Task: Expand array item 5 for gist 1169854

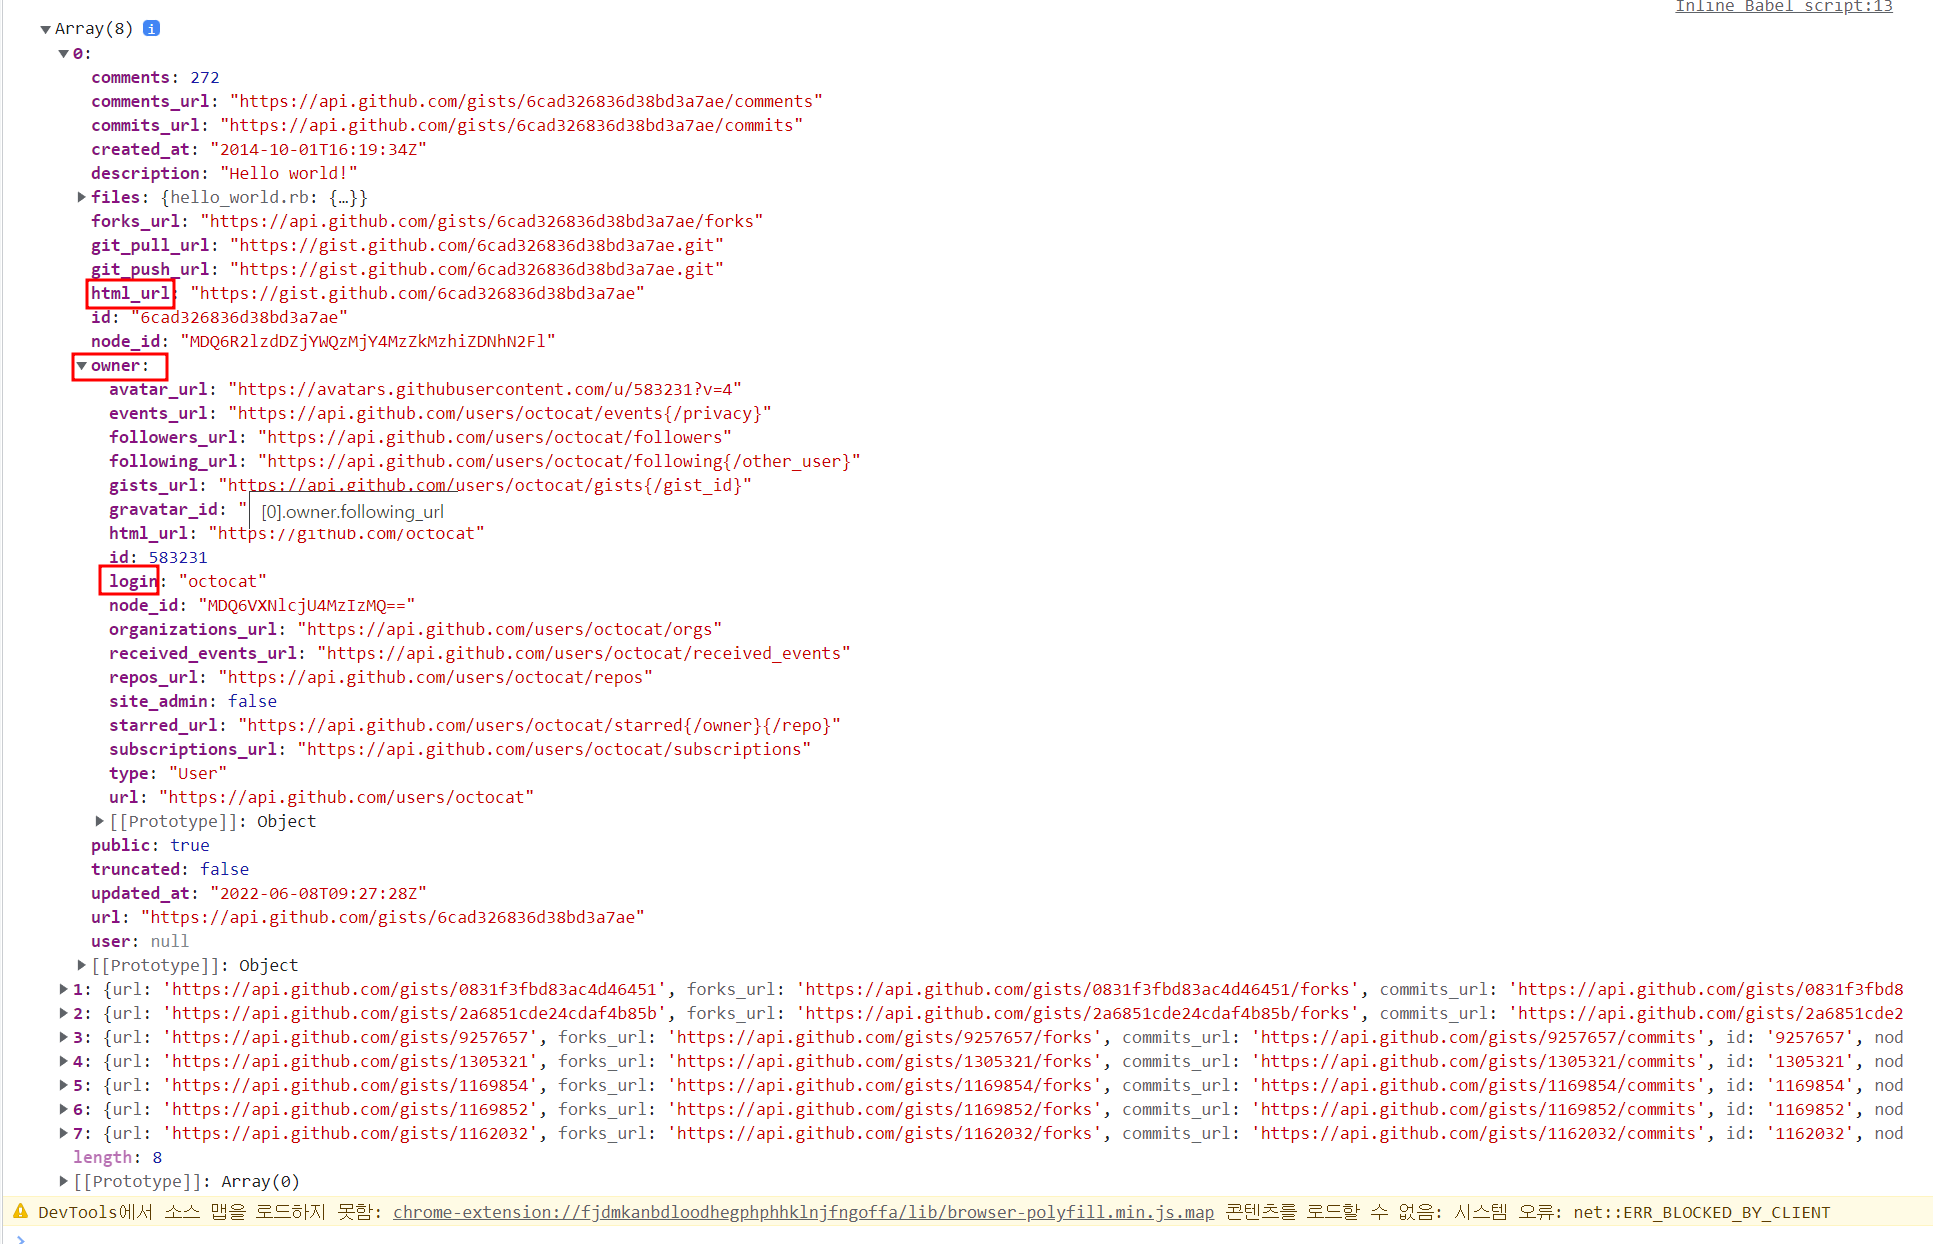Action: click(x=64, y=1085)
